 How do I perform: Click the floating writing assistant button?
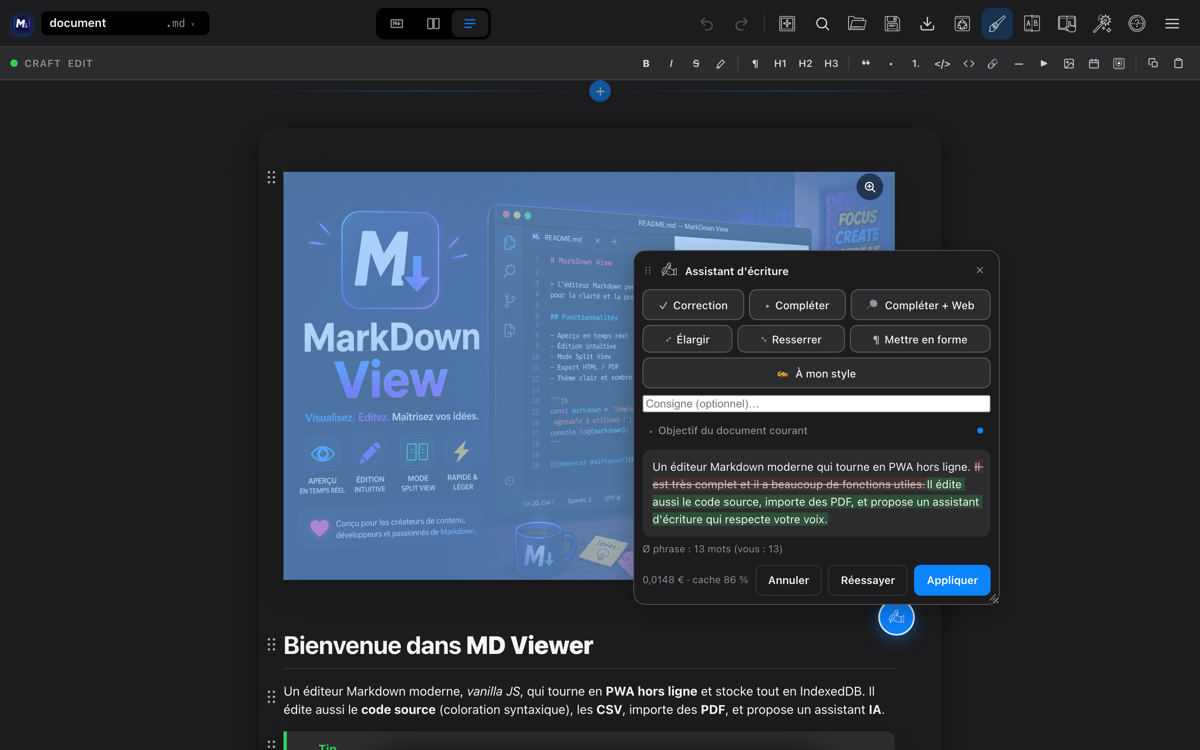(x=896, y=617)
